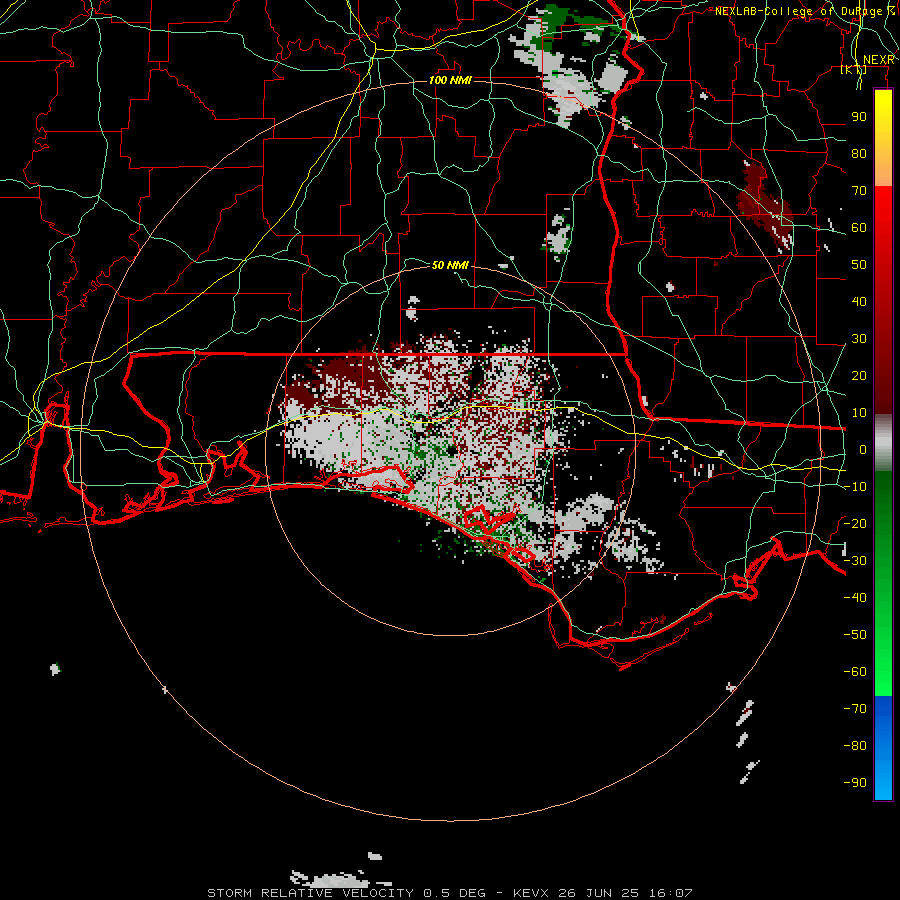This screenshot has height=900, width=900.
Task: Click the KEVX radar station identifier
Action: click(532, 893)
